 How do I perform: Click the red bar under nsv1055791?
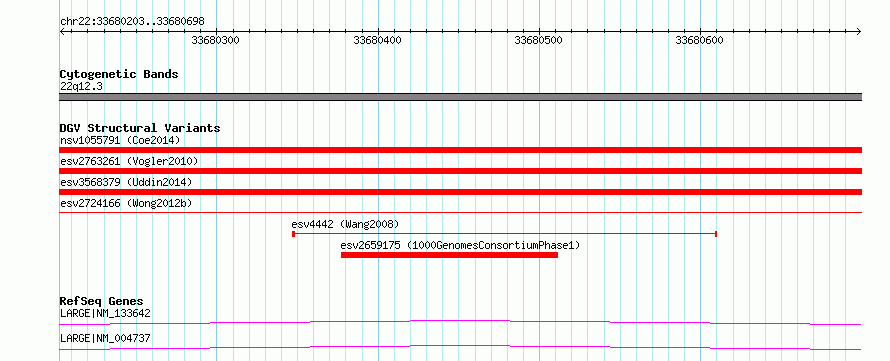click(460, 150)
